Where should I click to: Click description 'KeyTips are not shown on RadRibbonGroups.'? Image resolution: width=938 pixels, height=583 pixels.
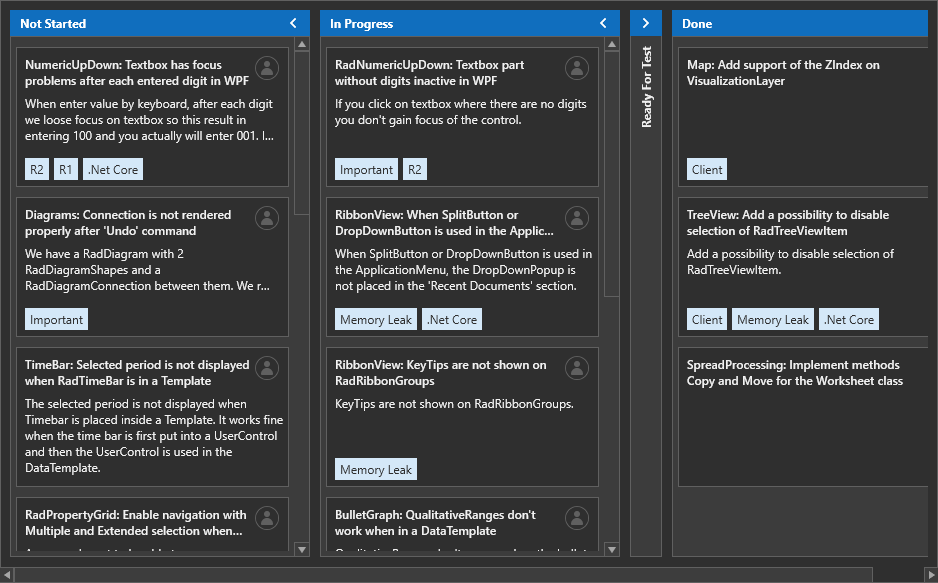point(454,404)
